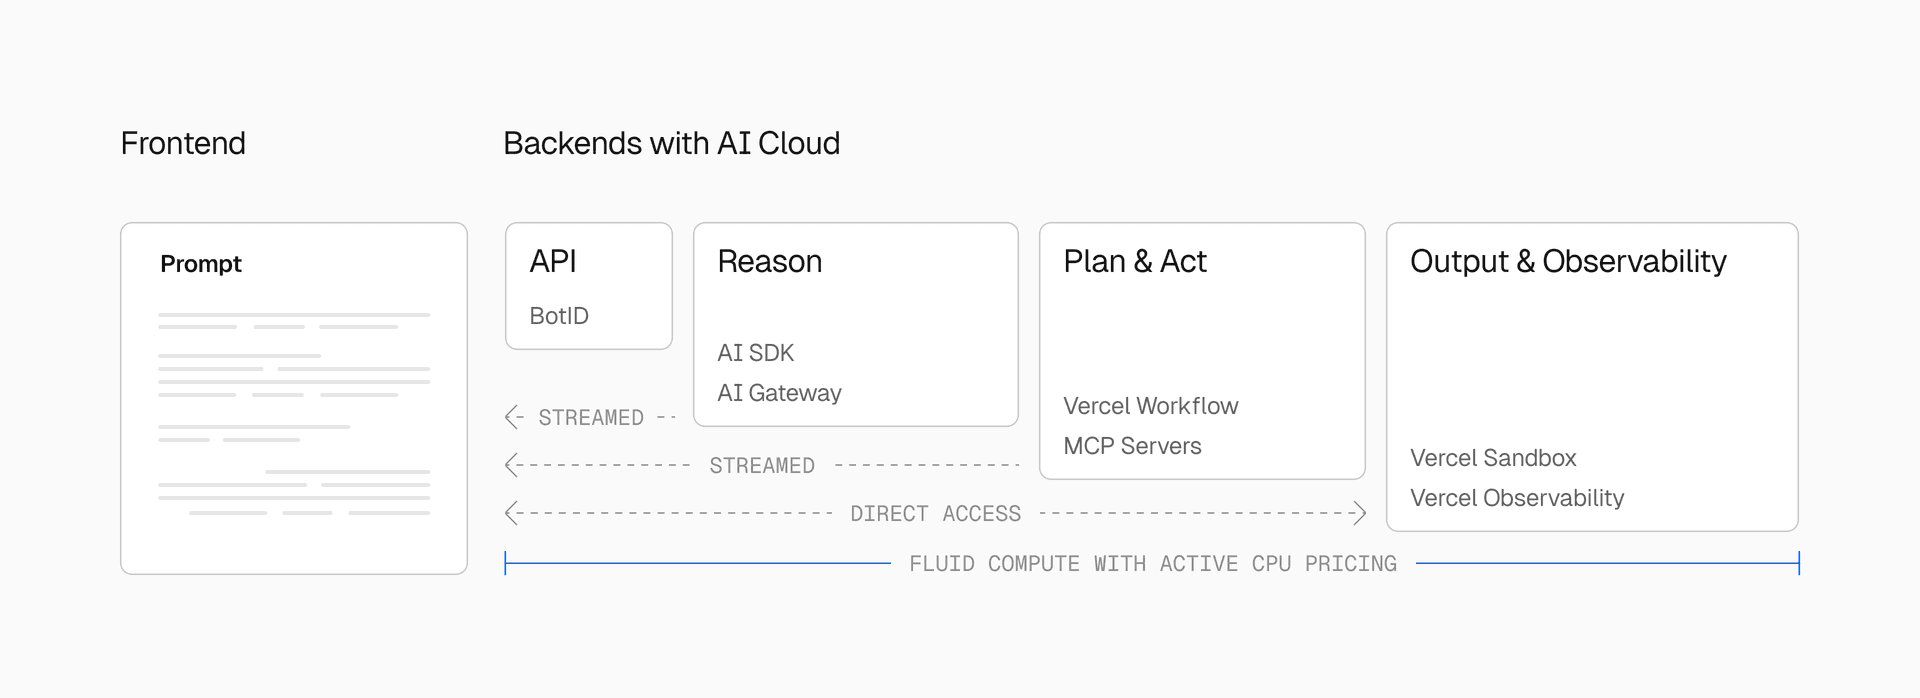The image size is (1920, 698).
Task: Click the Backends with AI Cloud heading
Action: click(671, 144)
